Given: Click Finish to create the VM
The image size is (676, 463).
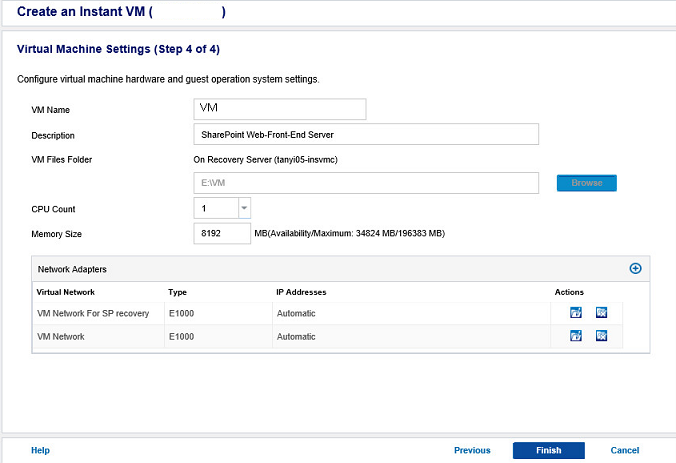Looking at the screenshot, I should (548, 450).
